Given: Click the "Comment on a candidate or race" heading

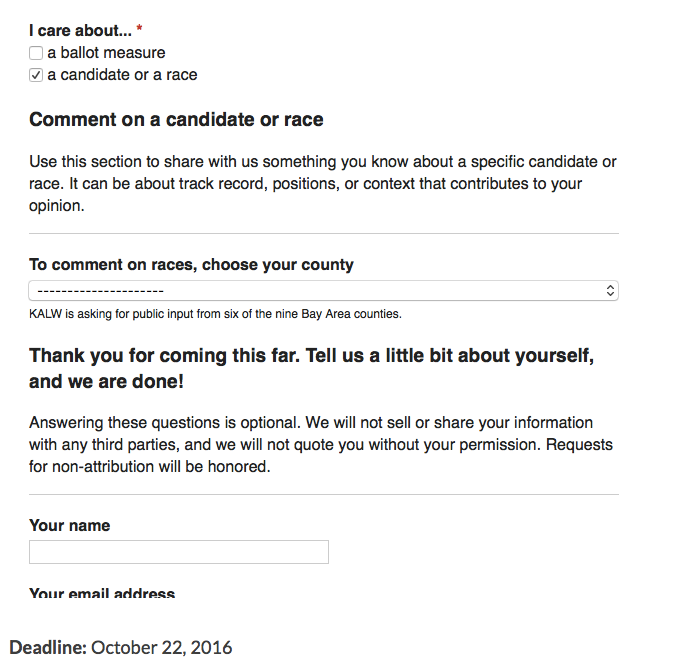Looking at the screenshot, I should click(176, 120).
